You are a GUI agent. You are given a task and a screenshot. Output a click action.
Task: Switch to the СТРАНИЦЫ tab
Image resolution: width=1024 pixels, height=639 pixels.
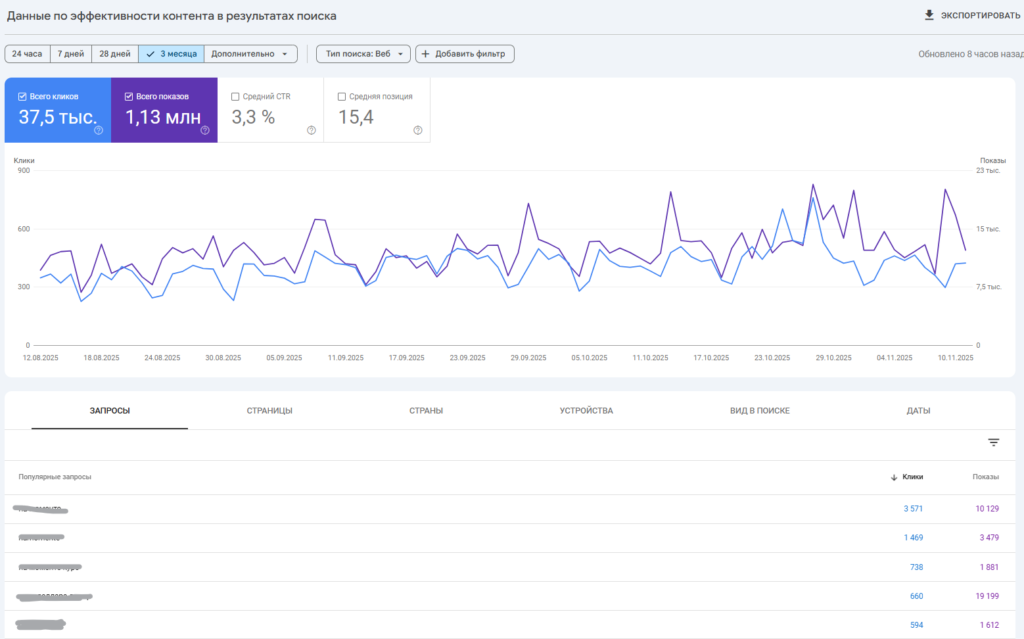[x=270, y=410]
